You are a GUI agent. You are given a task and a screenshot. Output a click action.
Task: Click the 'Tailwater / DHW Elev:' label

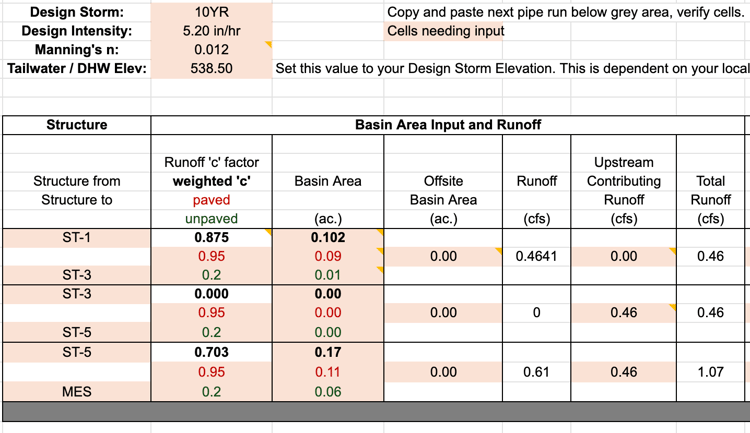(77, 68)
